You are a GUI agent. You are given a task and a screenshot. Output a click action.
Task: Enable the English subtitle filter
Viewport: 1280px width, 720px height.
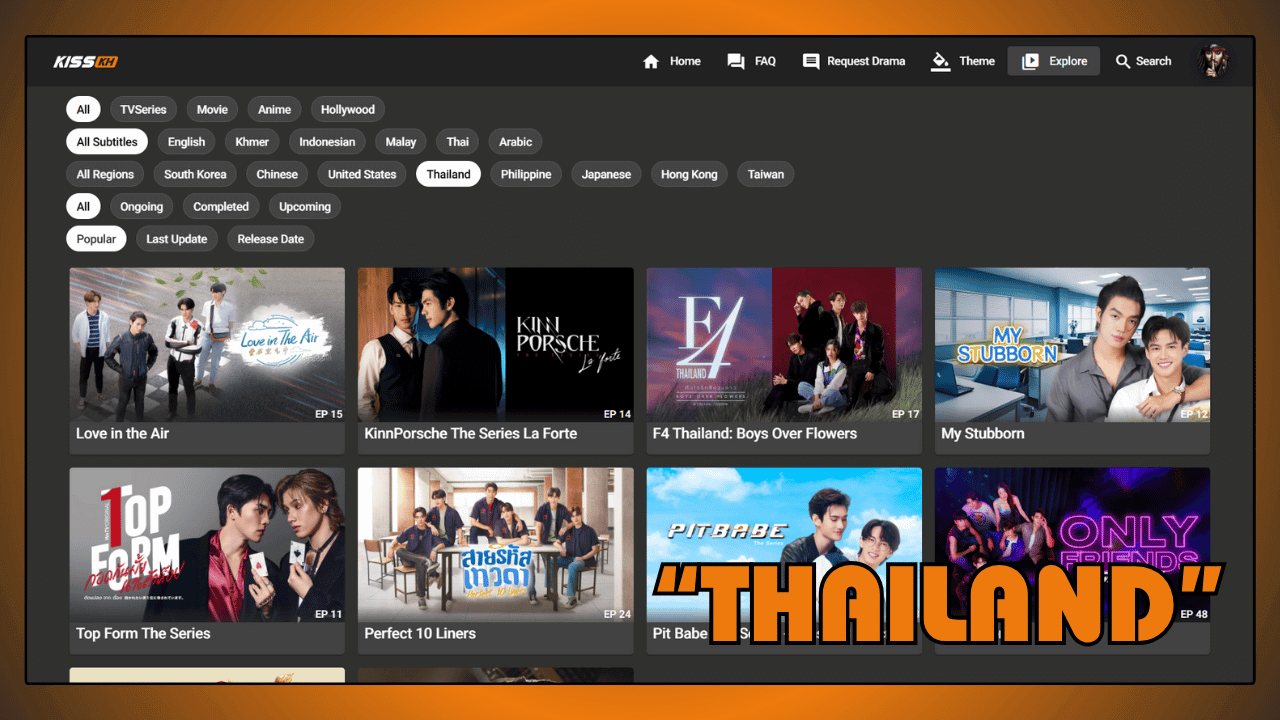186,142
